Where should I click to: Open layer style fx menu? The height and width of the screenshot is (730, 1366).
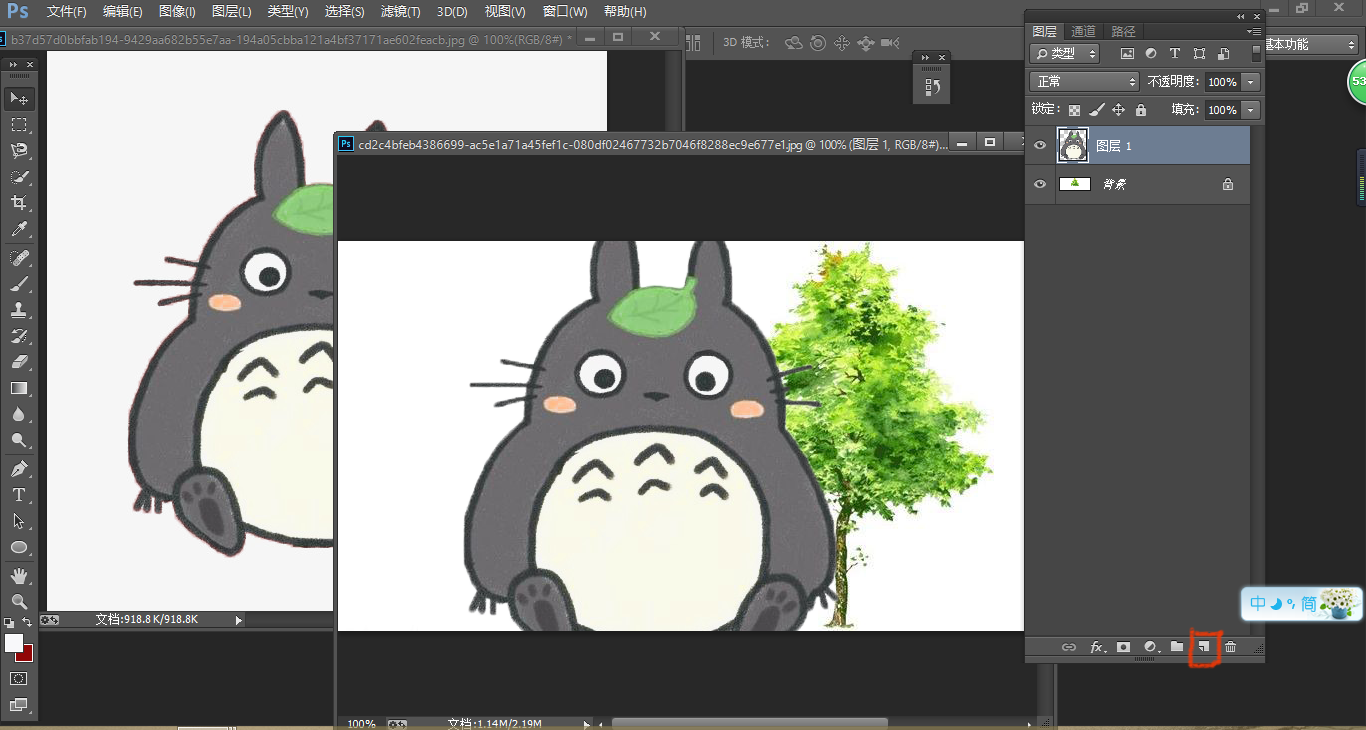pos(1097,647)
